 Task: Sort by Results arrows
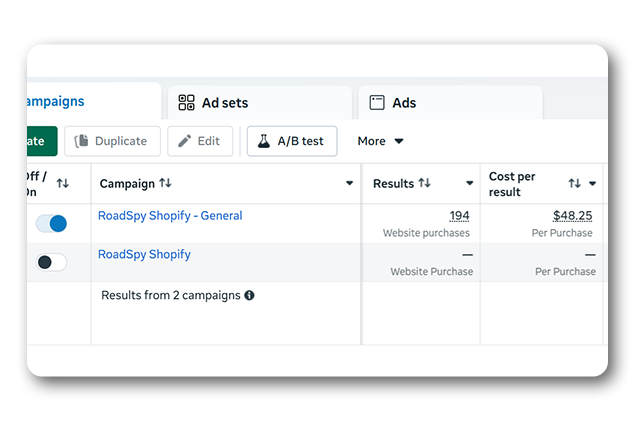click(424, 183)
